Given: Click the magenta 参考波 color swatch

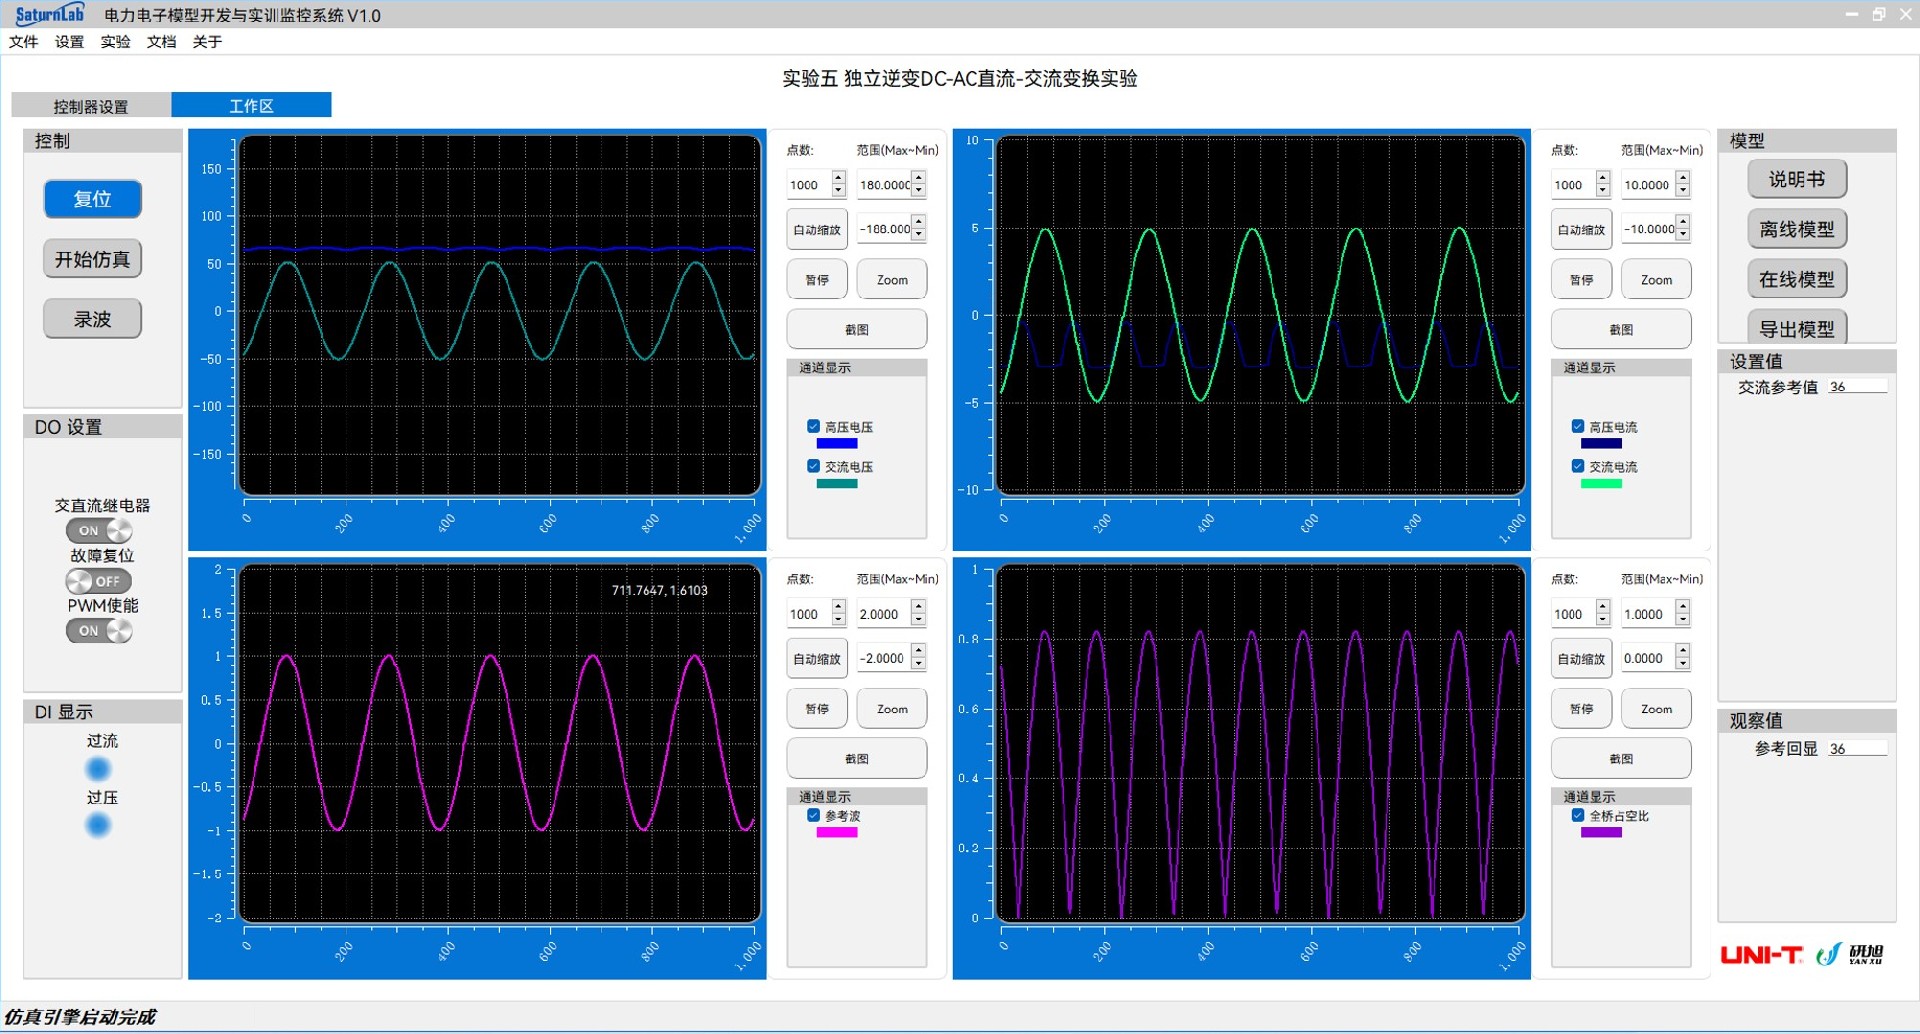Looking at the screenshot, I should pyautogui.click(x=836, y=832).
